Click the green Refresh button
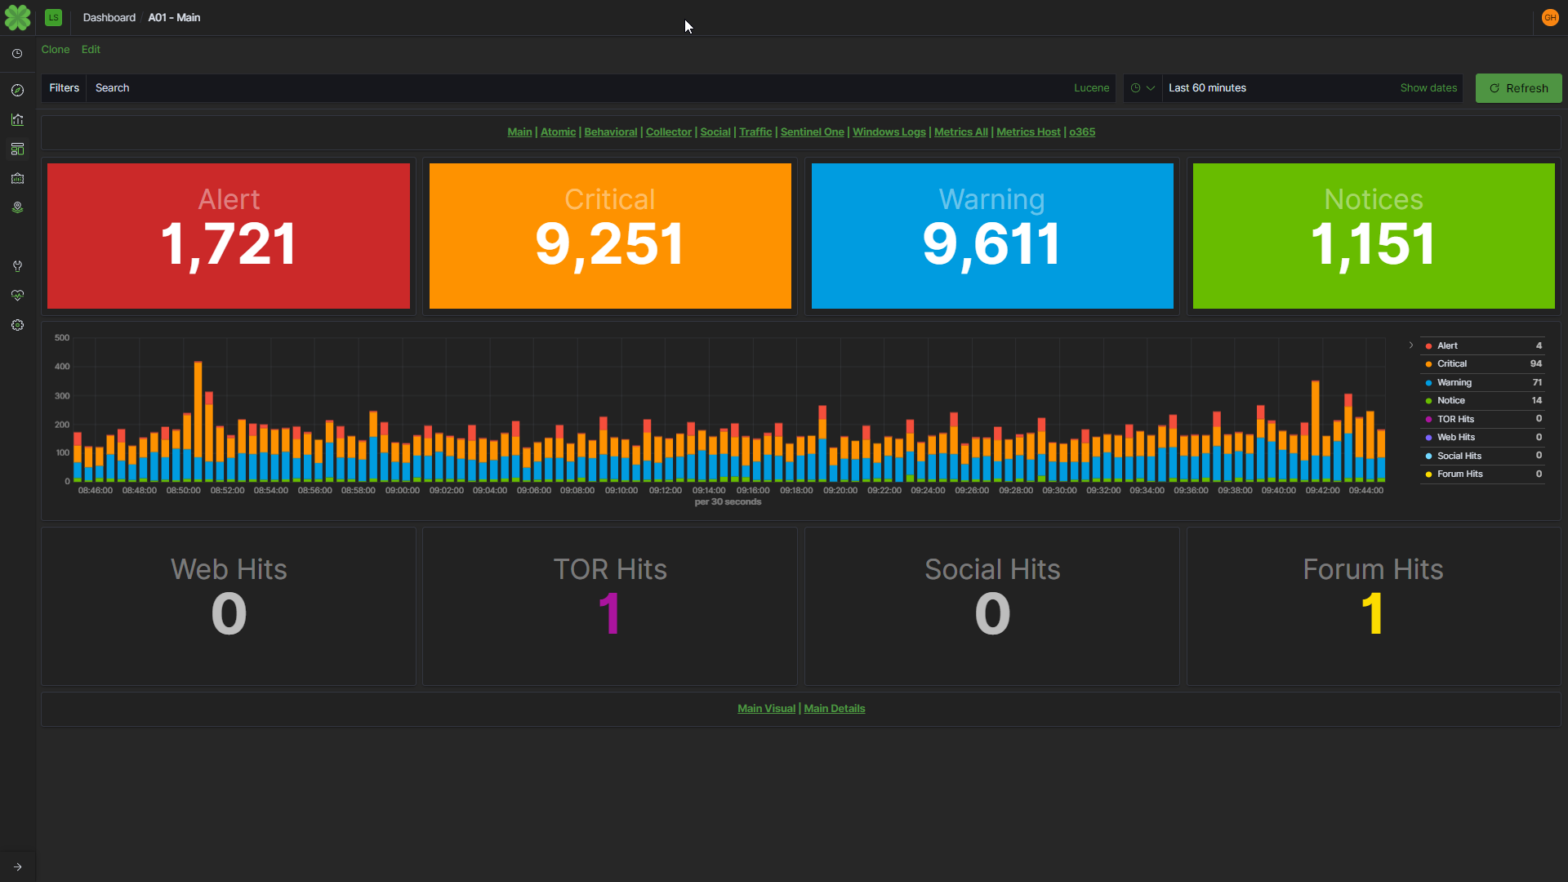The height and width of the screenshot is (882, 1568). coord(1518,88)
